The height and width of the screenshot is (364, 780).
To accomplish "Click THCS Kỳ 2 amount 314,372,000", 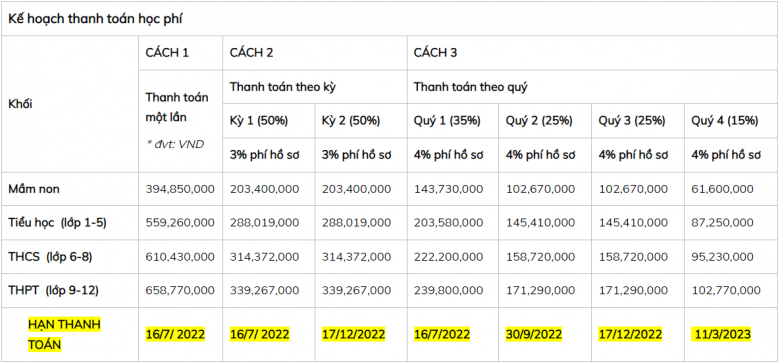I will (357, 257).
